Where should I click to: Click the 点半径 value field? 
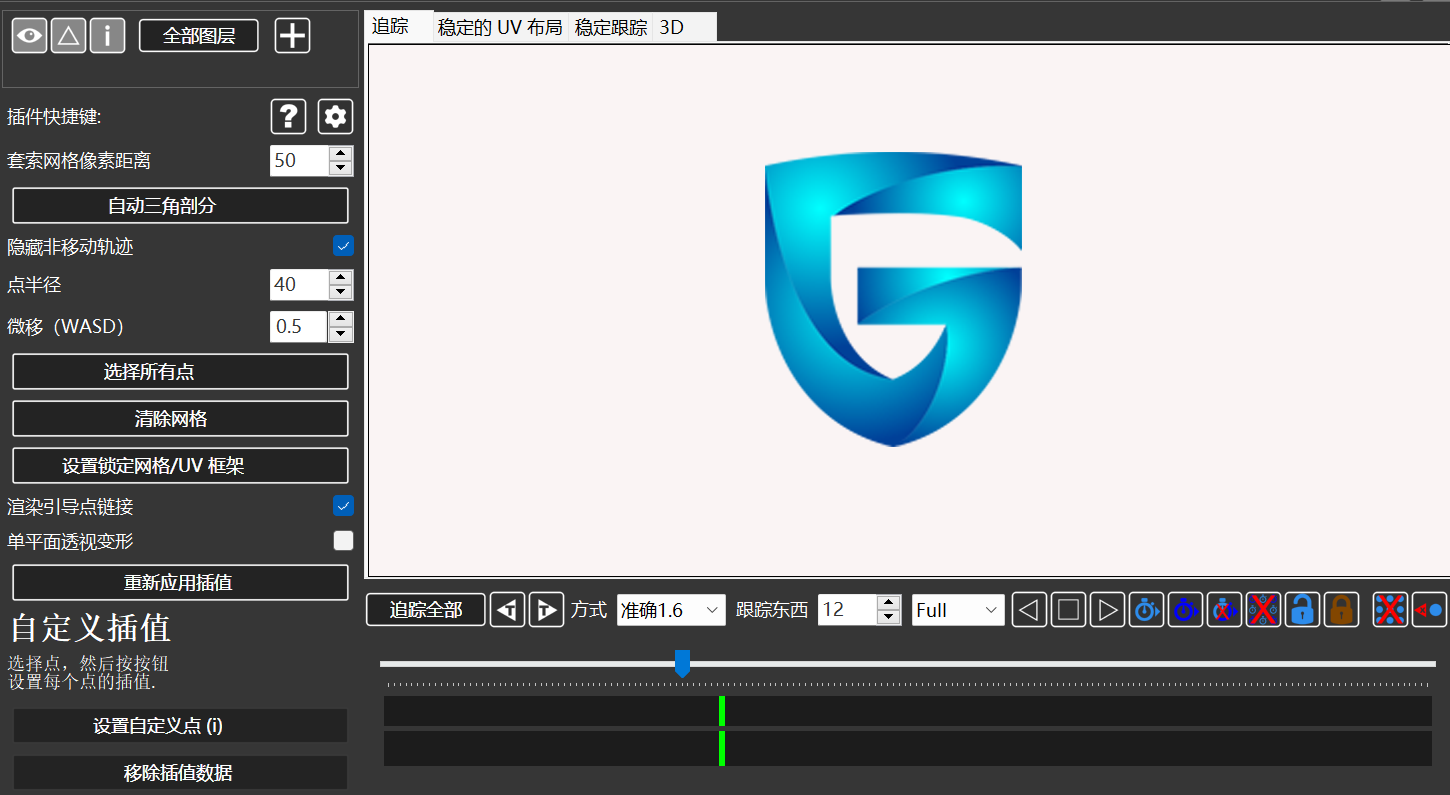point(299,285)
